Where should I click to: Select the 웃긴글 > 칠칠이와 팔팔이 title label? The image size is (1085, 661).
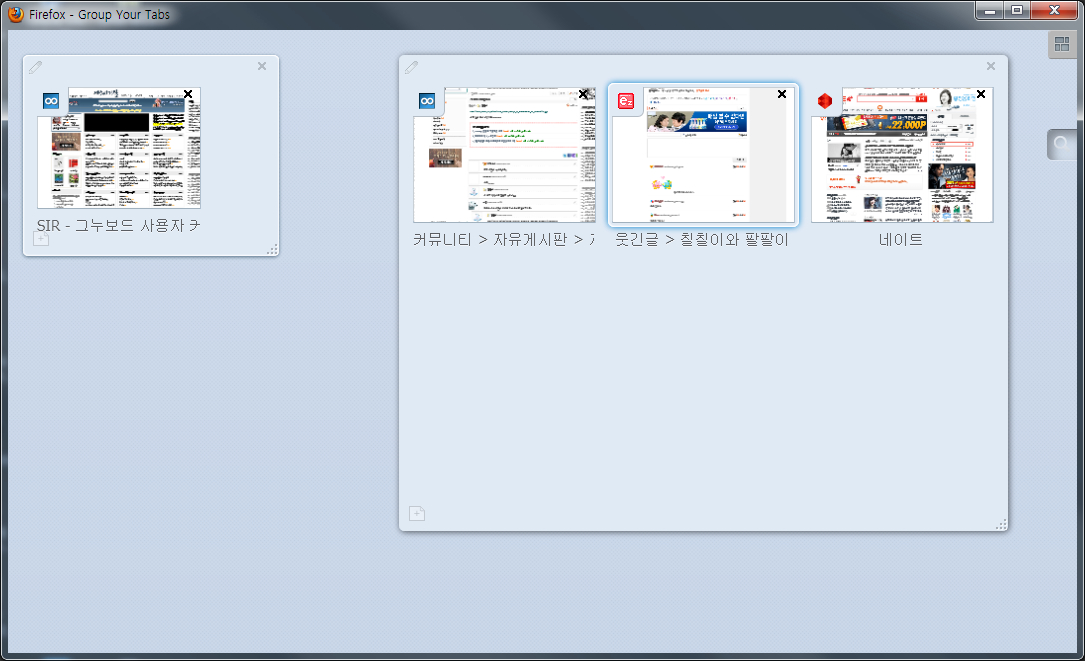pyautogui.click(x=702, y=240)
